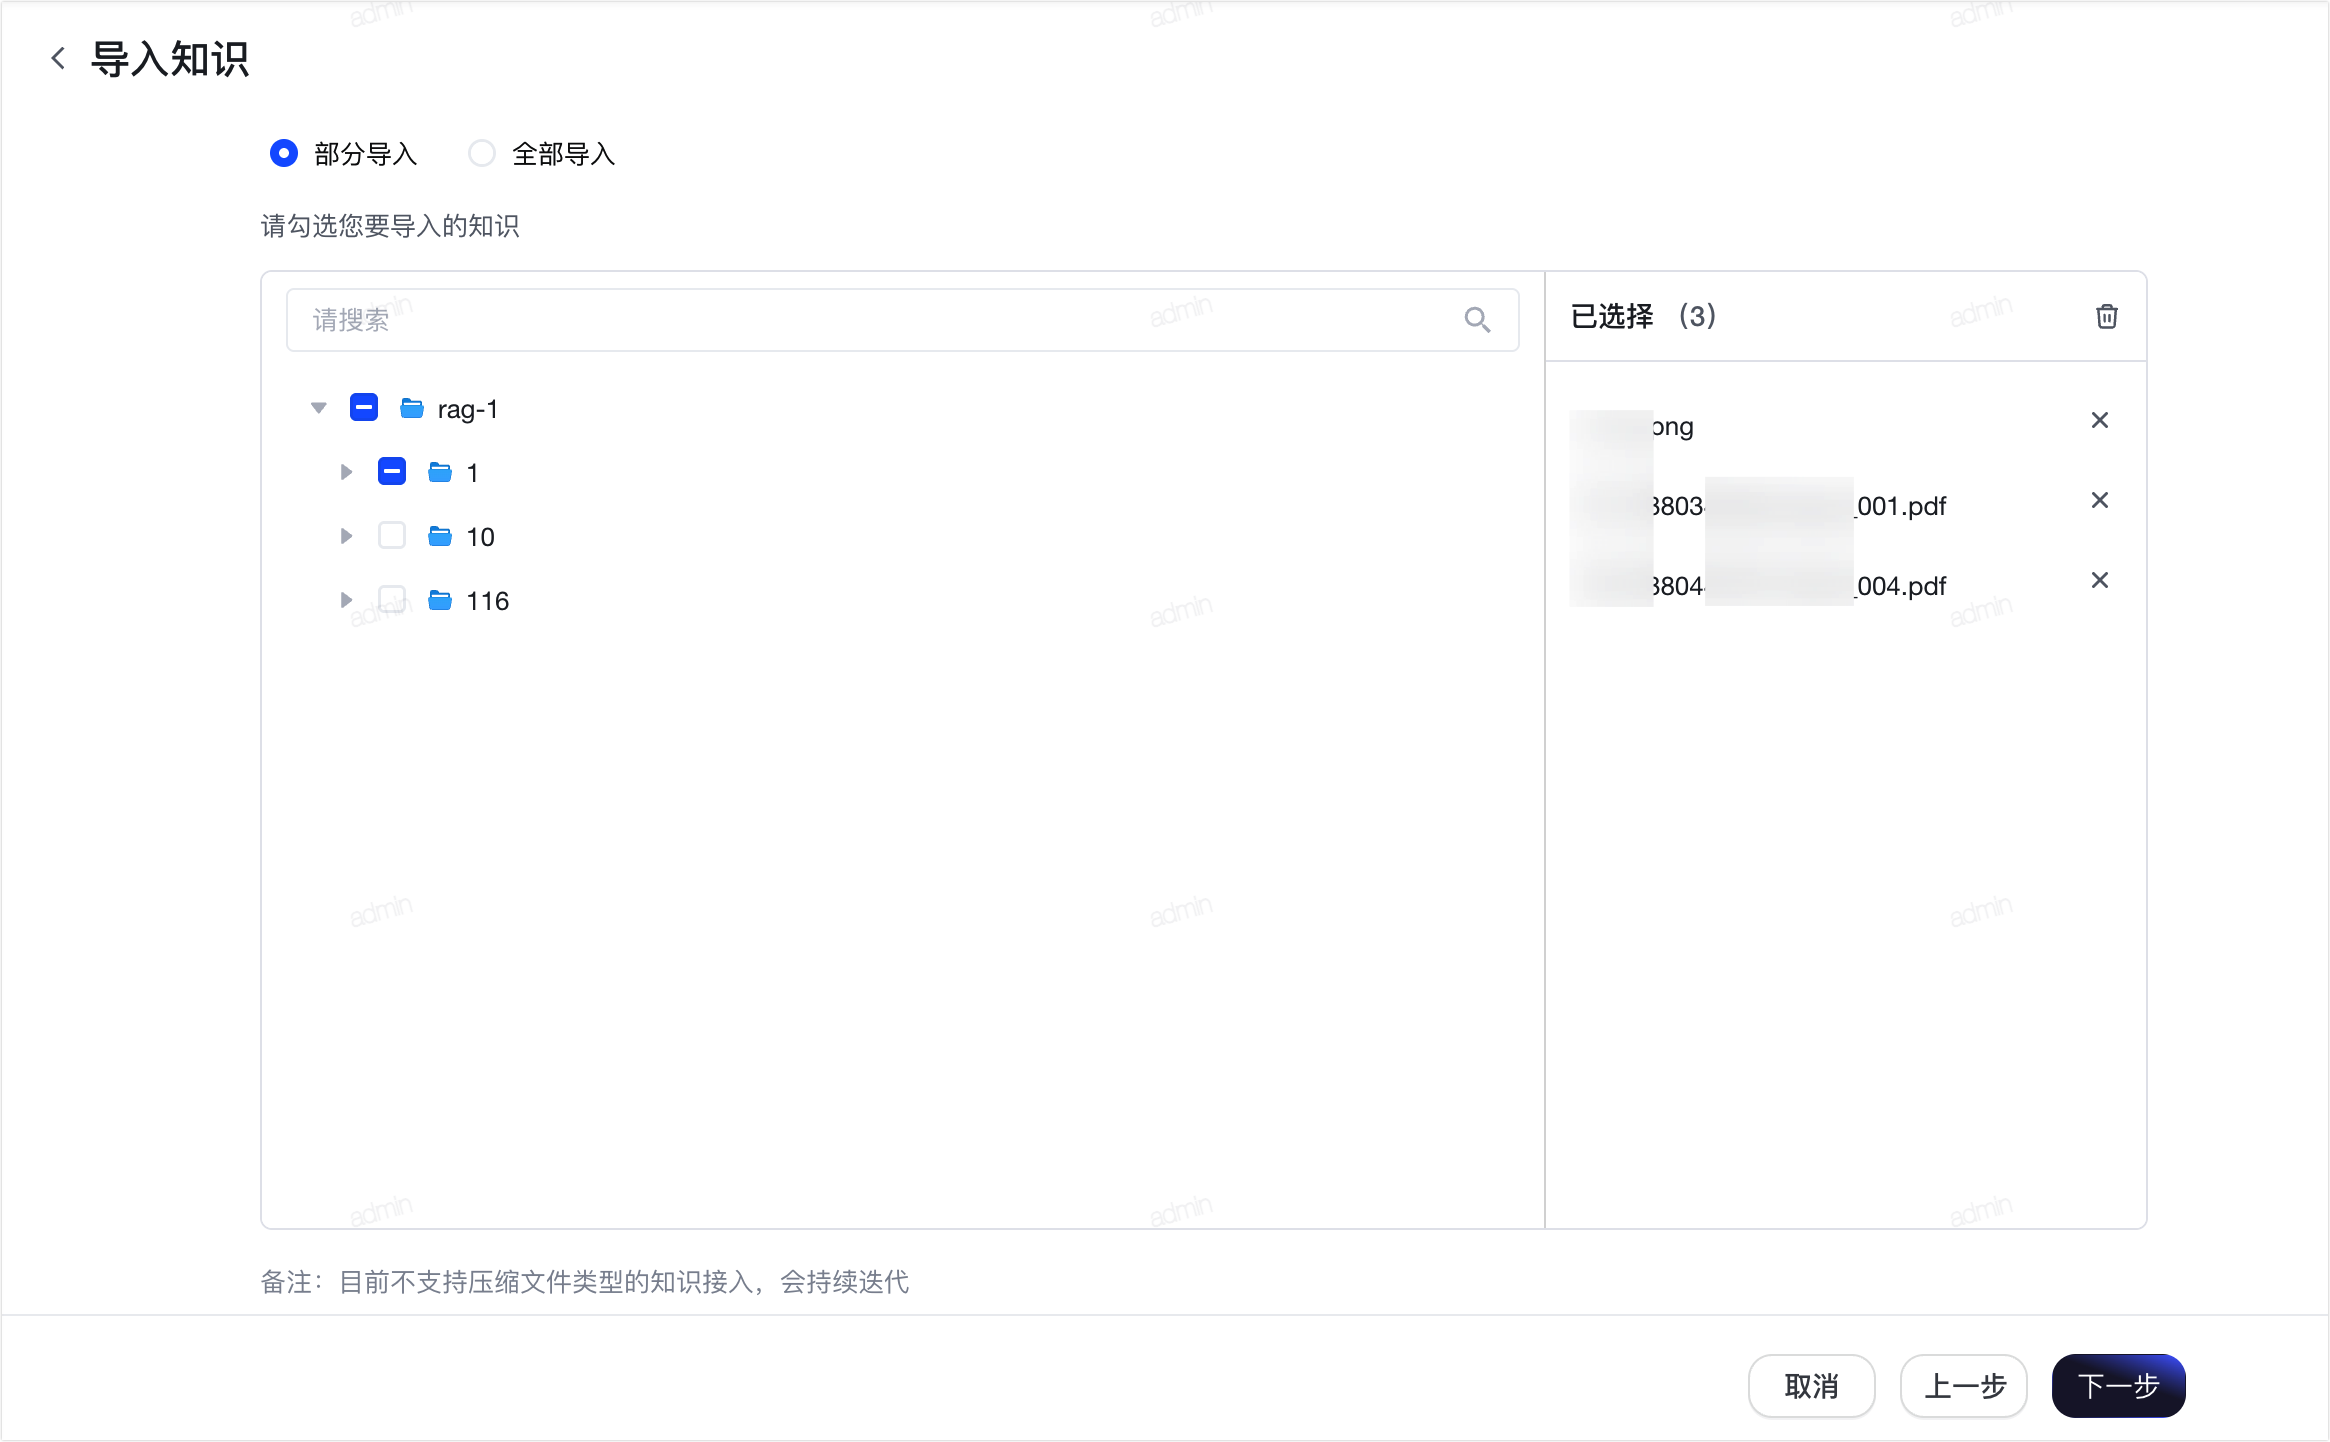The image size is (2330, 1442).
Task: Check the checkbox for folder 10
Action: (392, 536)
